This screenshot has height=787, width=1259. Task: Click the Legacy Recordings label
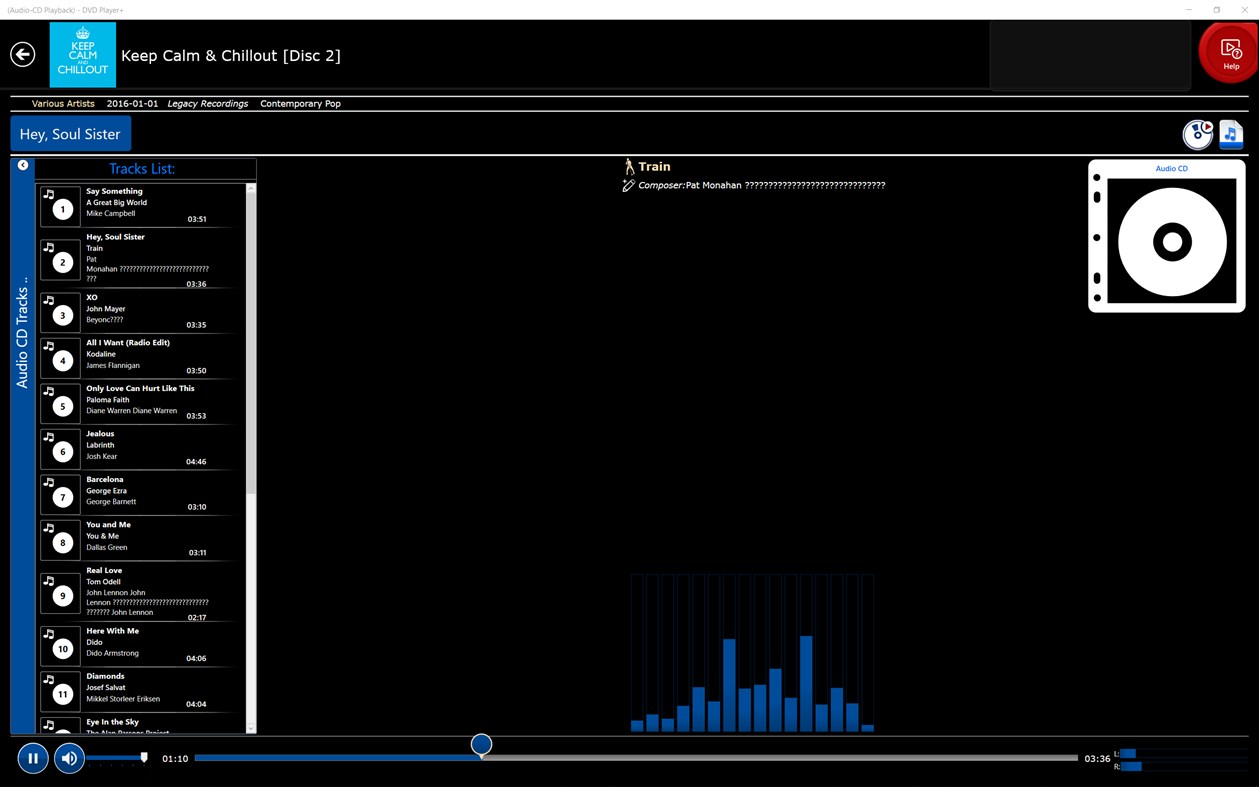[208, 103]
